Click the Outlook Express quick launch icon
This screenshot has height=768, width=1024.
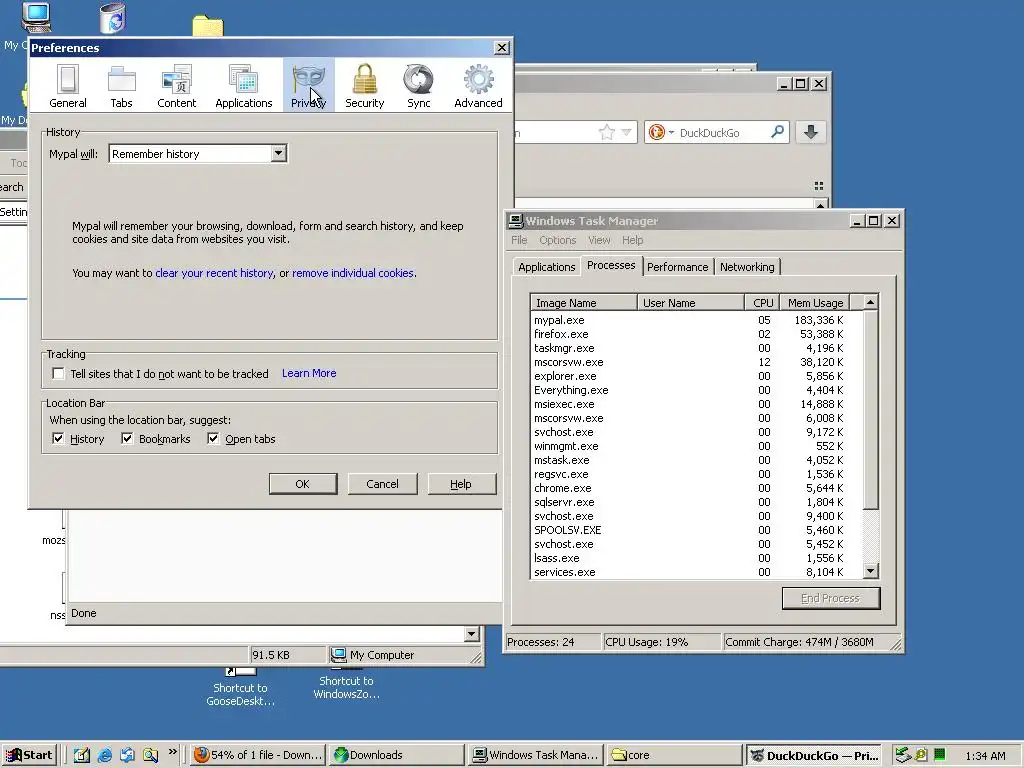click(127, 755)
